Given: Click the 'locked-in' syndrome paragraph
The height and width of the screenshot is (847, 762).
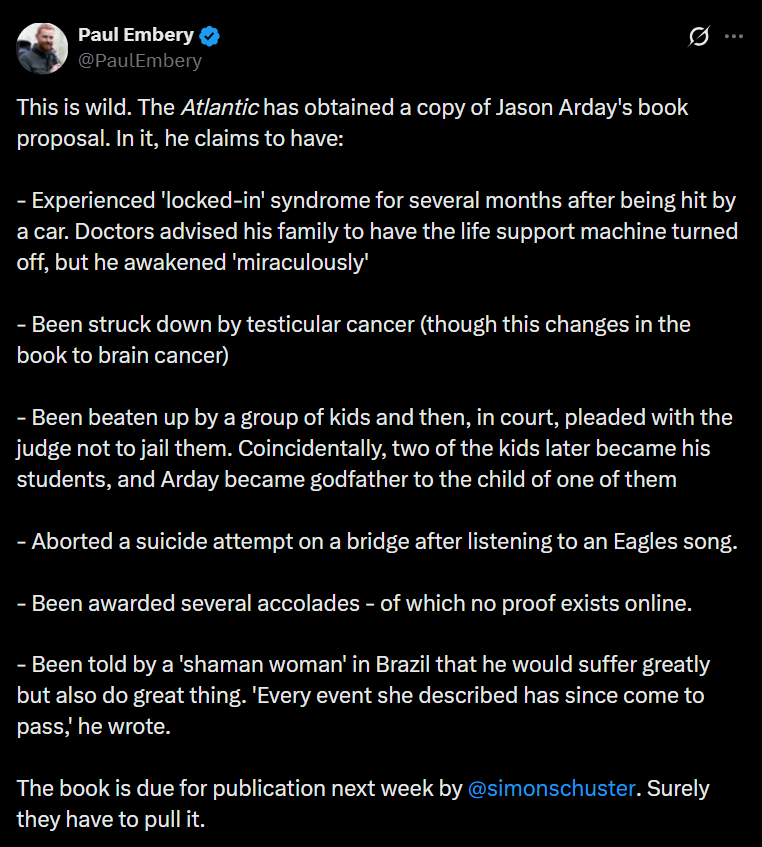Looking at the screenshot, I should 377,231.
